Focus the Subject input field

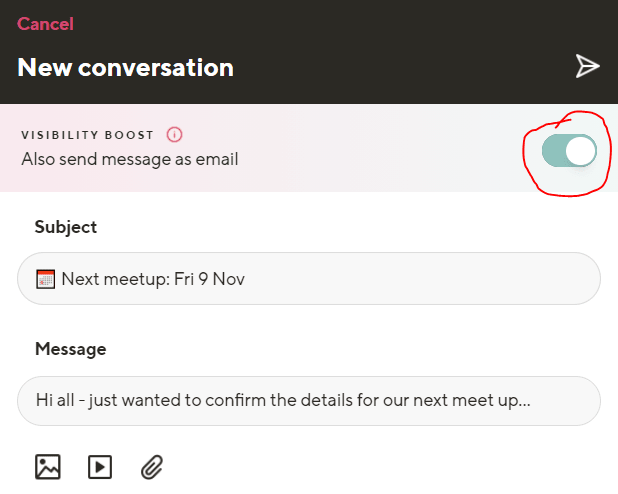coord(309,279)
